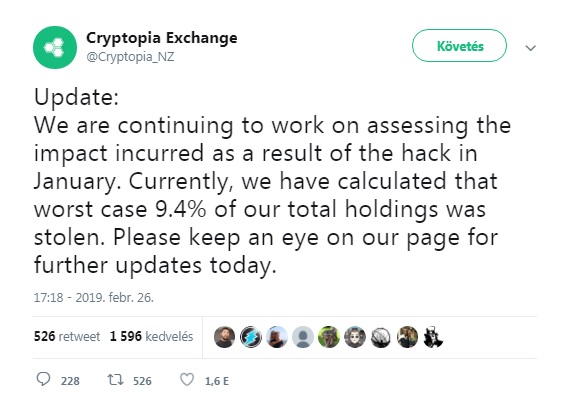Viewport: 570px width, 402px height.
Task: Open the grey sketch ball avatar
Action: [x=381, y=337]
